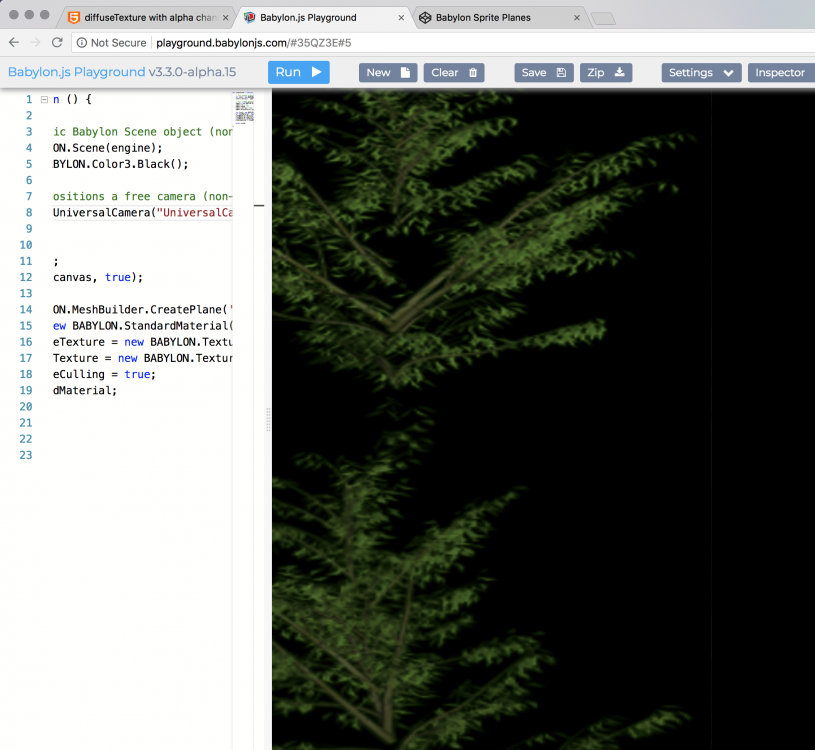The image size is (815, 750).
Task: View site info Not Secure icon
Action: 82,43
